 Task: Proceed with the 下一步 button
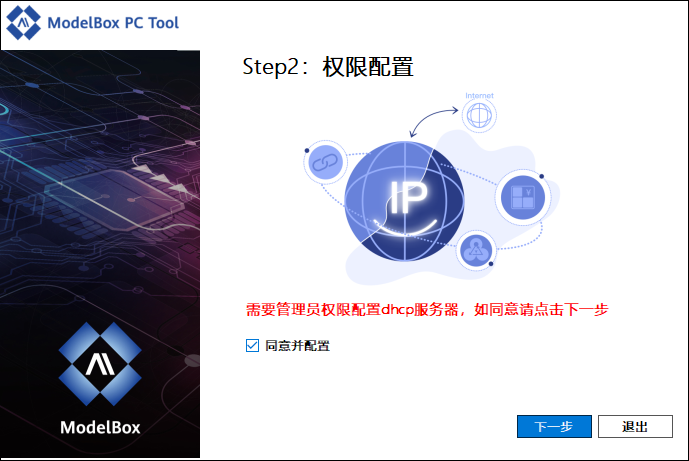(x=554, y=426)
